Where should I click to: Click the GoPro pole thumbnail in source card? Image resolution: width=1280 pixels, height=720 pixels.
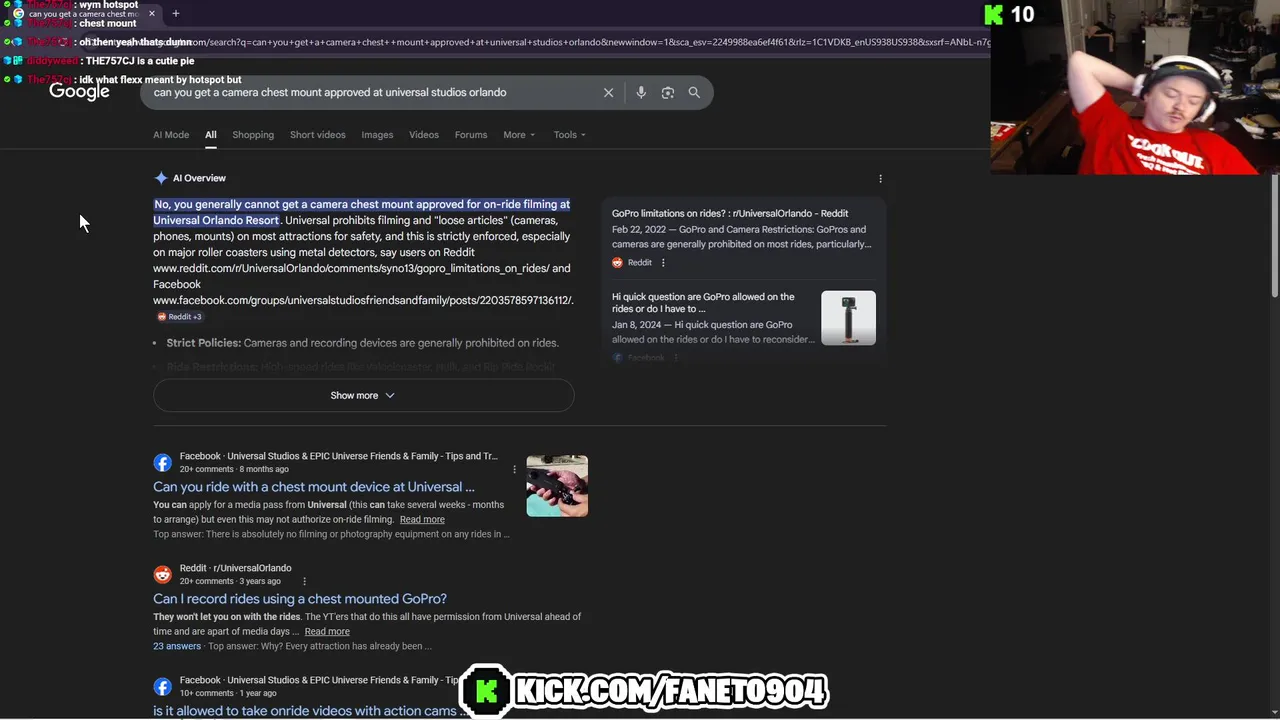pos(848,318)
